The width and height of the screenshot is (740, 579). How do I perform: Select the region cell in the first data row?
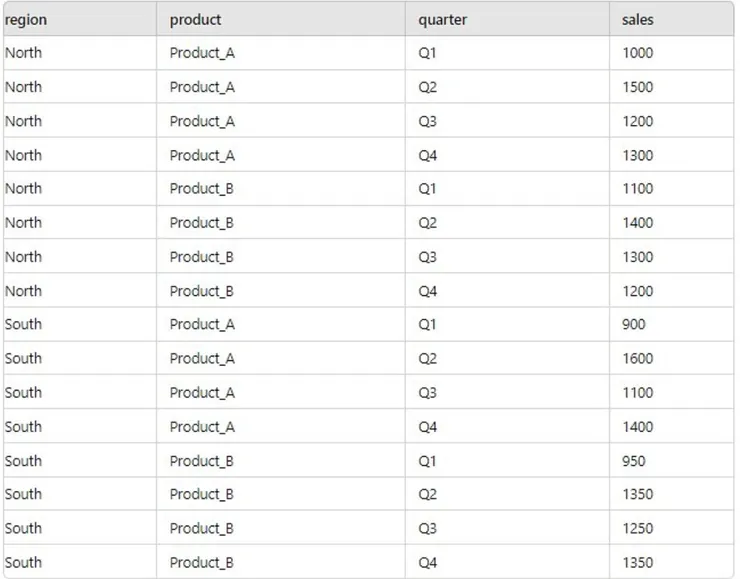tap(24, 53)
